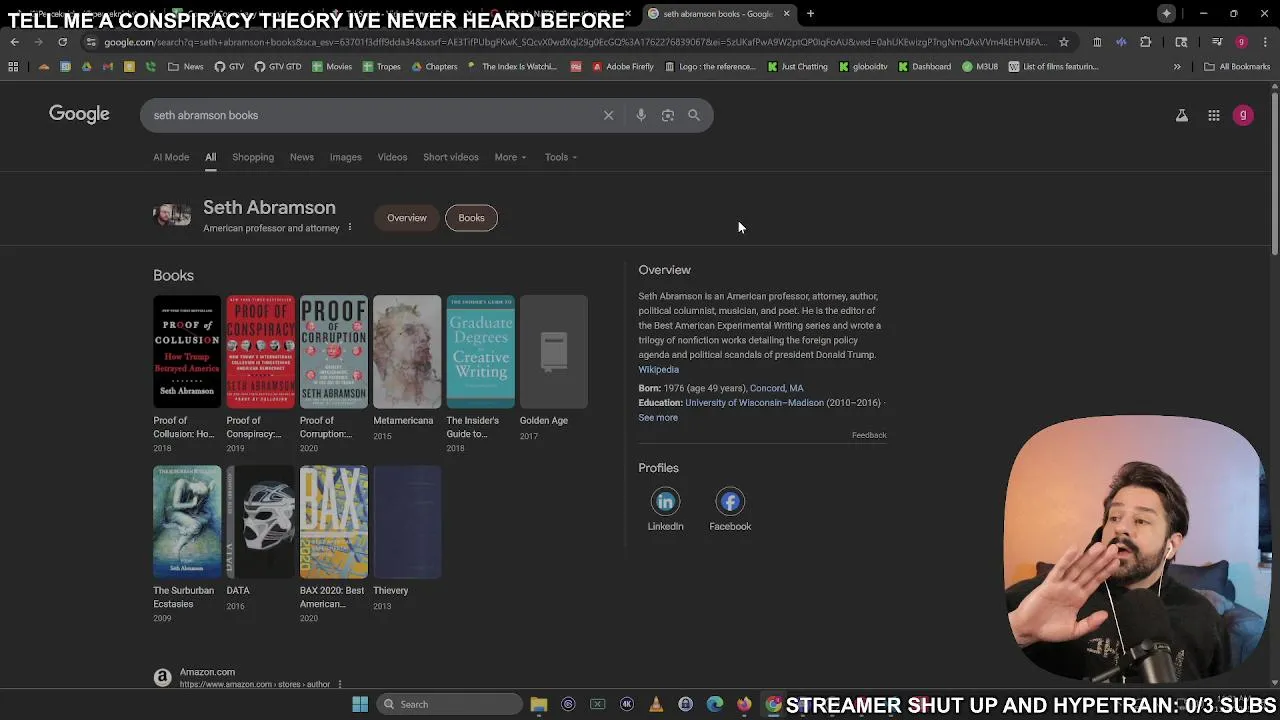
Task: Open the Adobe Firefly bookmark
Action: pyautogui.click(x=623, y=67)
